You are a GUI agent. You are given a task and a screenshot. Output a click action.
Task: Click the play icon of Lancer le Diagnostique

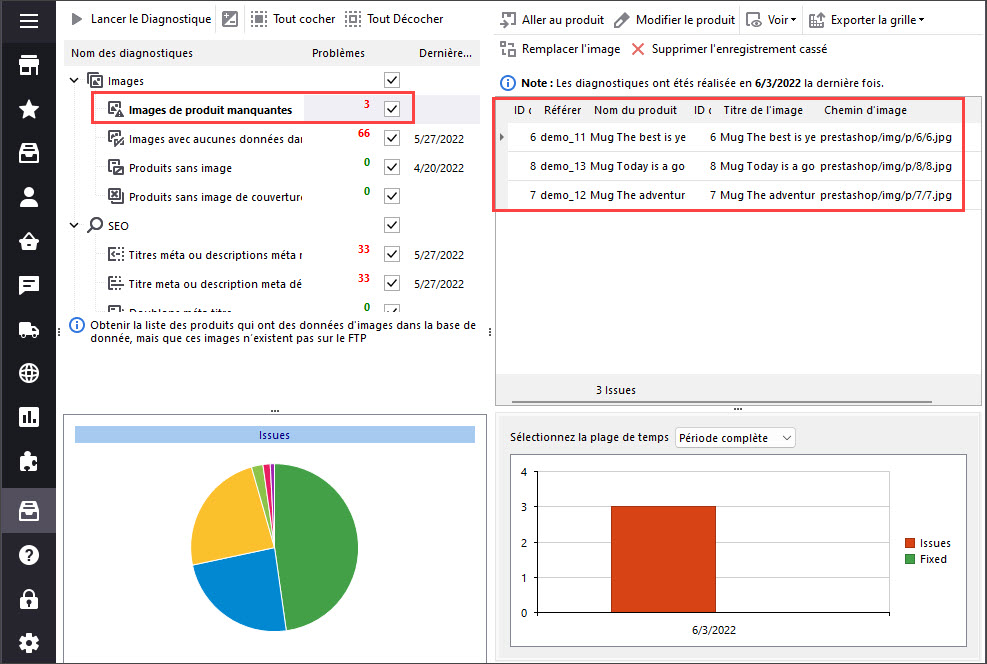tap(77, 19)
